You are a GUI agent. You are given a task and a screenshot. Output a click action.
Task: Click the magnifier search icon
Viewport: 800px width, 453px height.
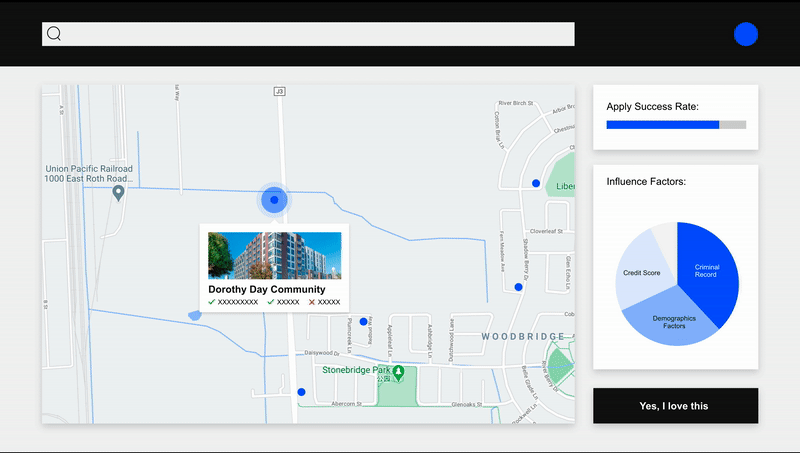pyautogui.click(x=54, y=34)
